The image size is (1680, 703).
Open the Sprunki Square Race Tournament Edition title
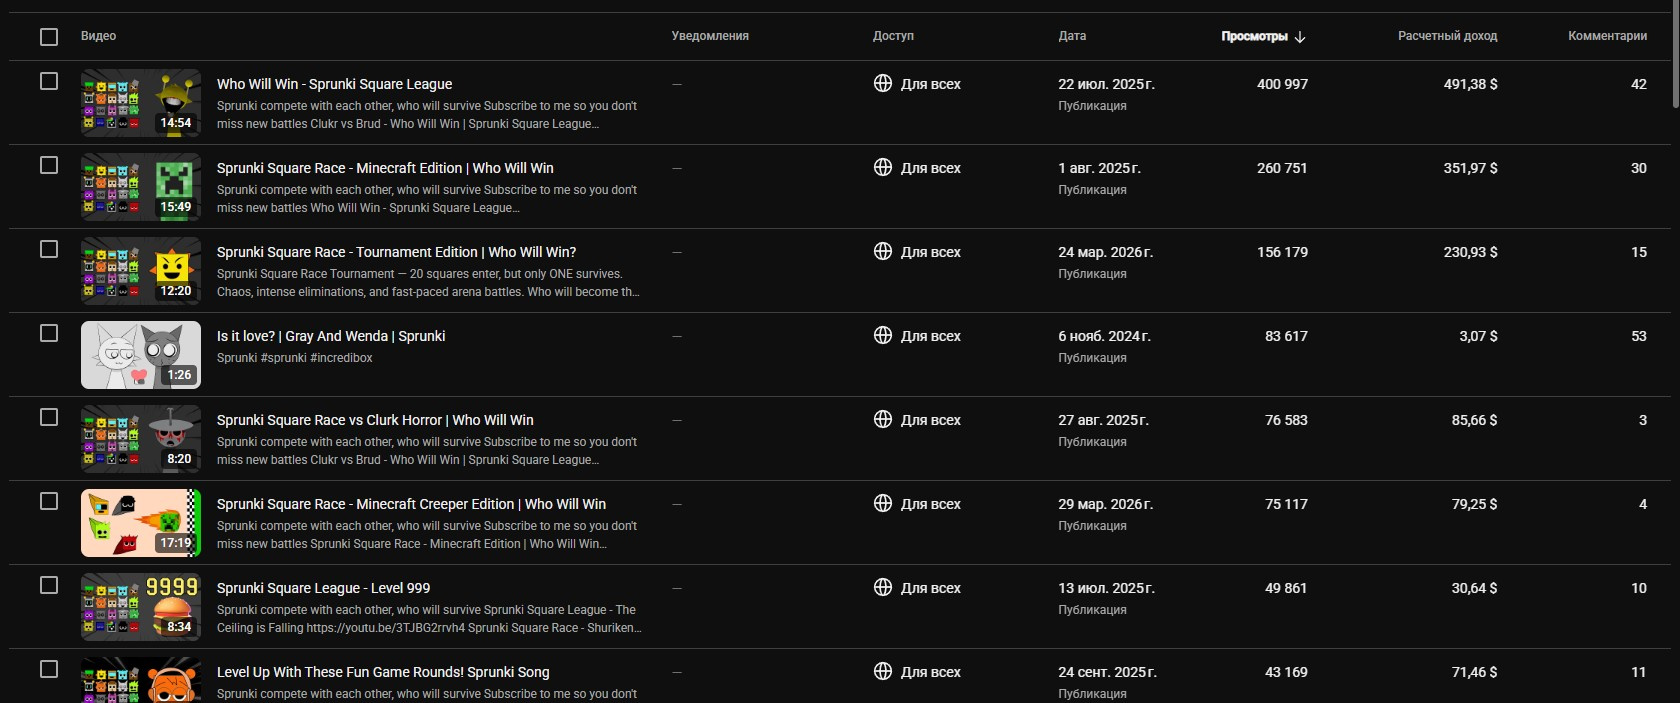tap(396, 252)
